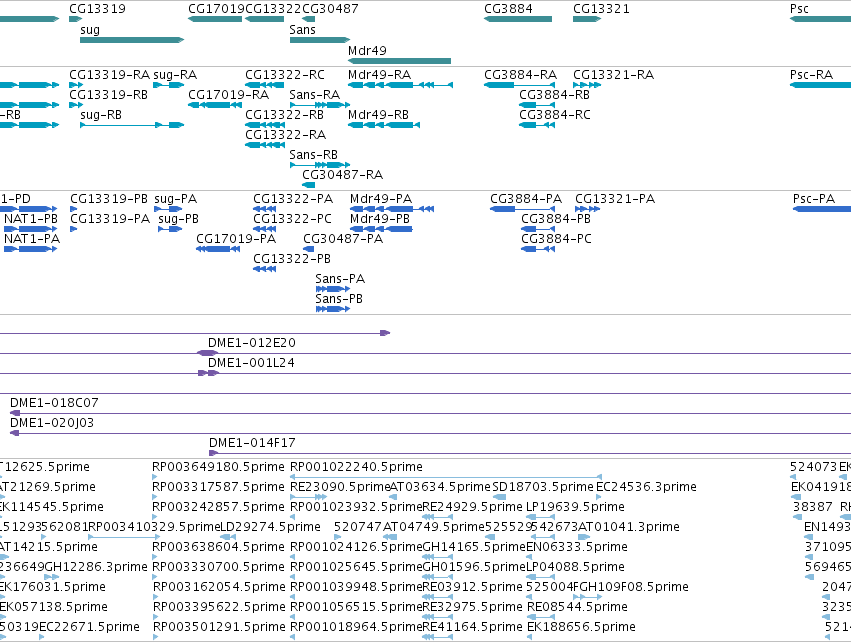Screen dimensions: 851x642
Task: Click the CG3884-RB transcript label
Action: pyautogui.click(x=554, y=95)
